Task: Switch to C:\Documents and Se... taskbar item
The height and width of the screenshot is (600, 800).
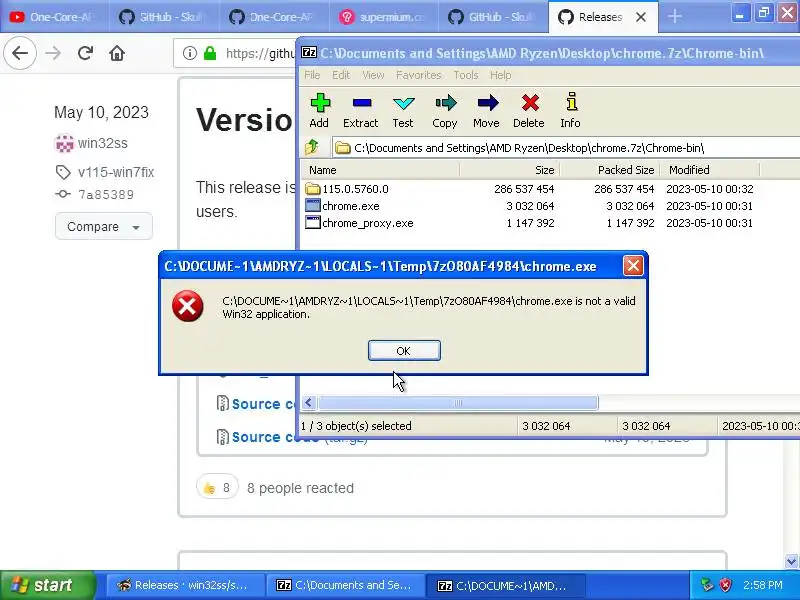Action: pos(345,585)
